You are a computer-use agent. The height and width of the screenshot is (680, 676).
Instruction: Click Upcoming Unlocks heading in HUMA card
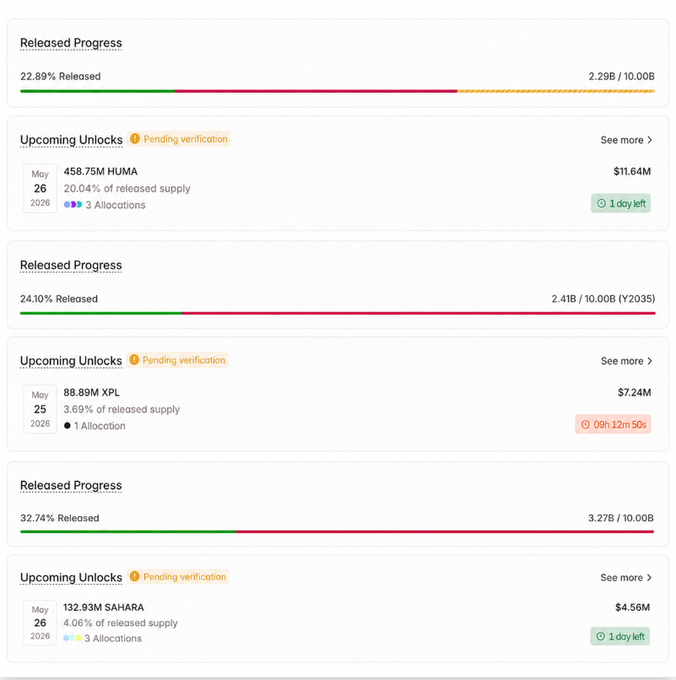(72, 140)
